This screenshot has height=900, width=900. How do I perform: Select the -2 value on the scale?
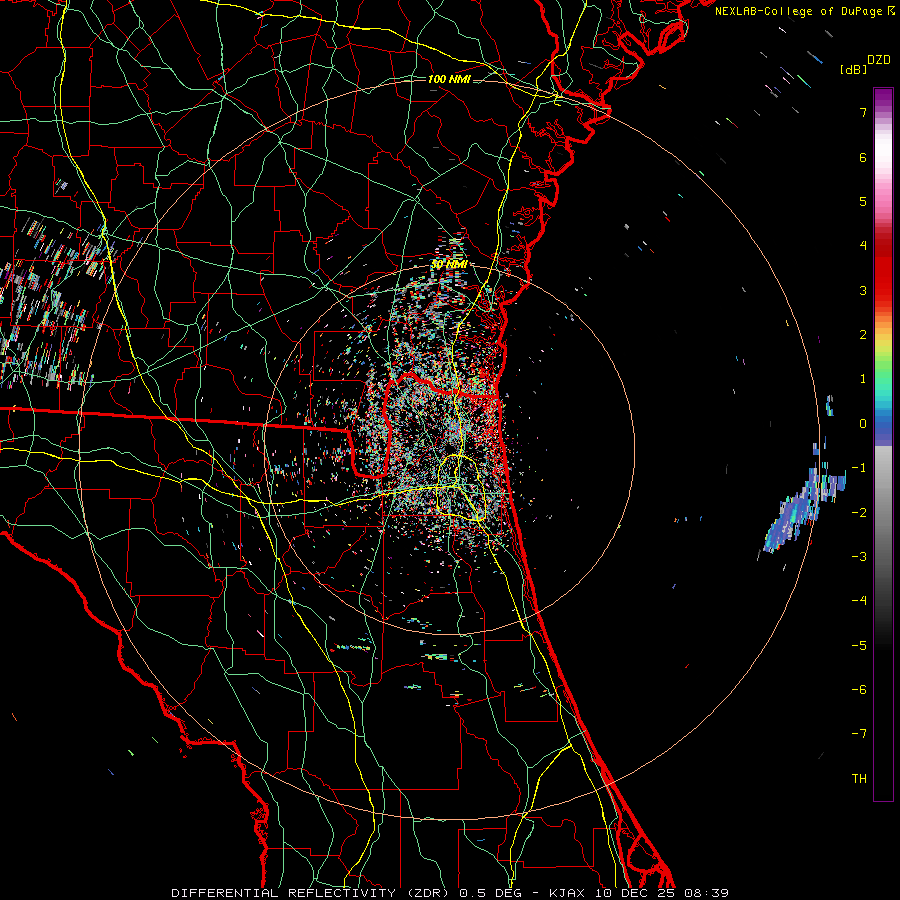(x=859, y=512)
